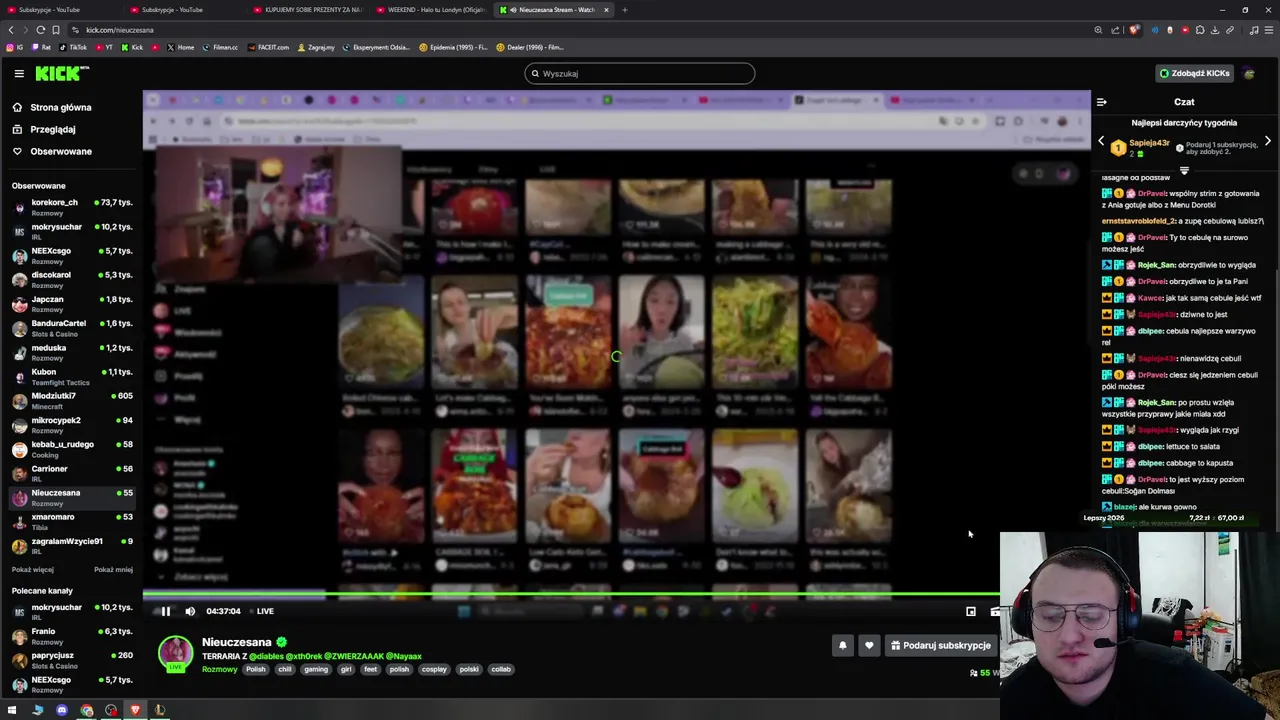Collapse the Czat panel

1101,102
